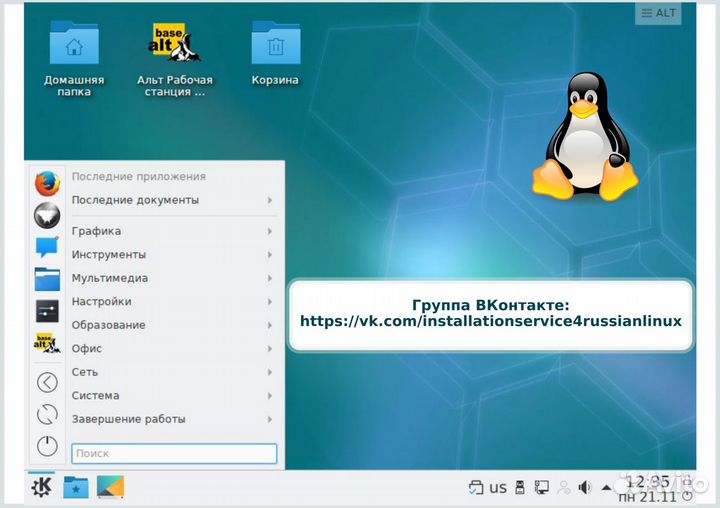Click the small power icon beside the date

(x=687, y=496)
